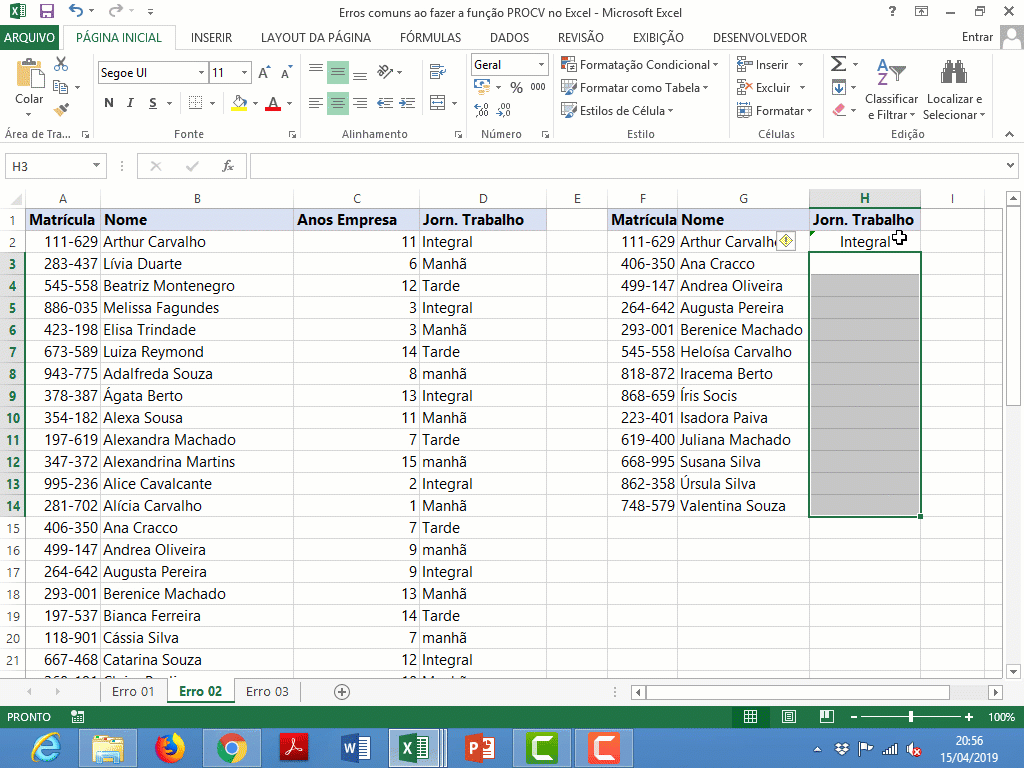Select the Format Painter brush
This screenshot has width=1024, height=768.
pyautogui.click(x=61, y=109)
